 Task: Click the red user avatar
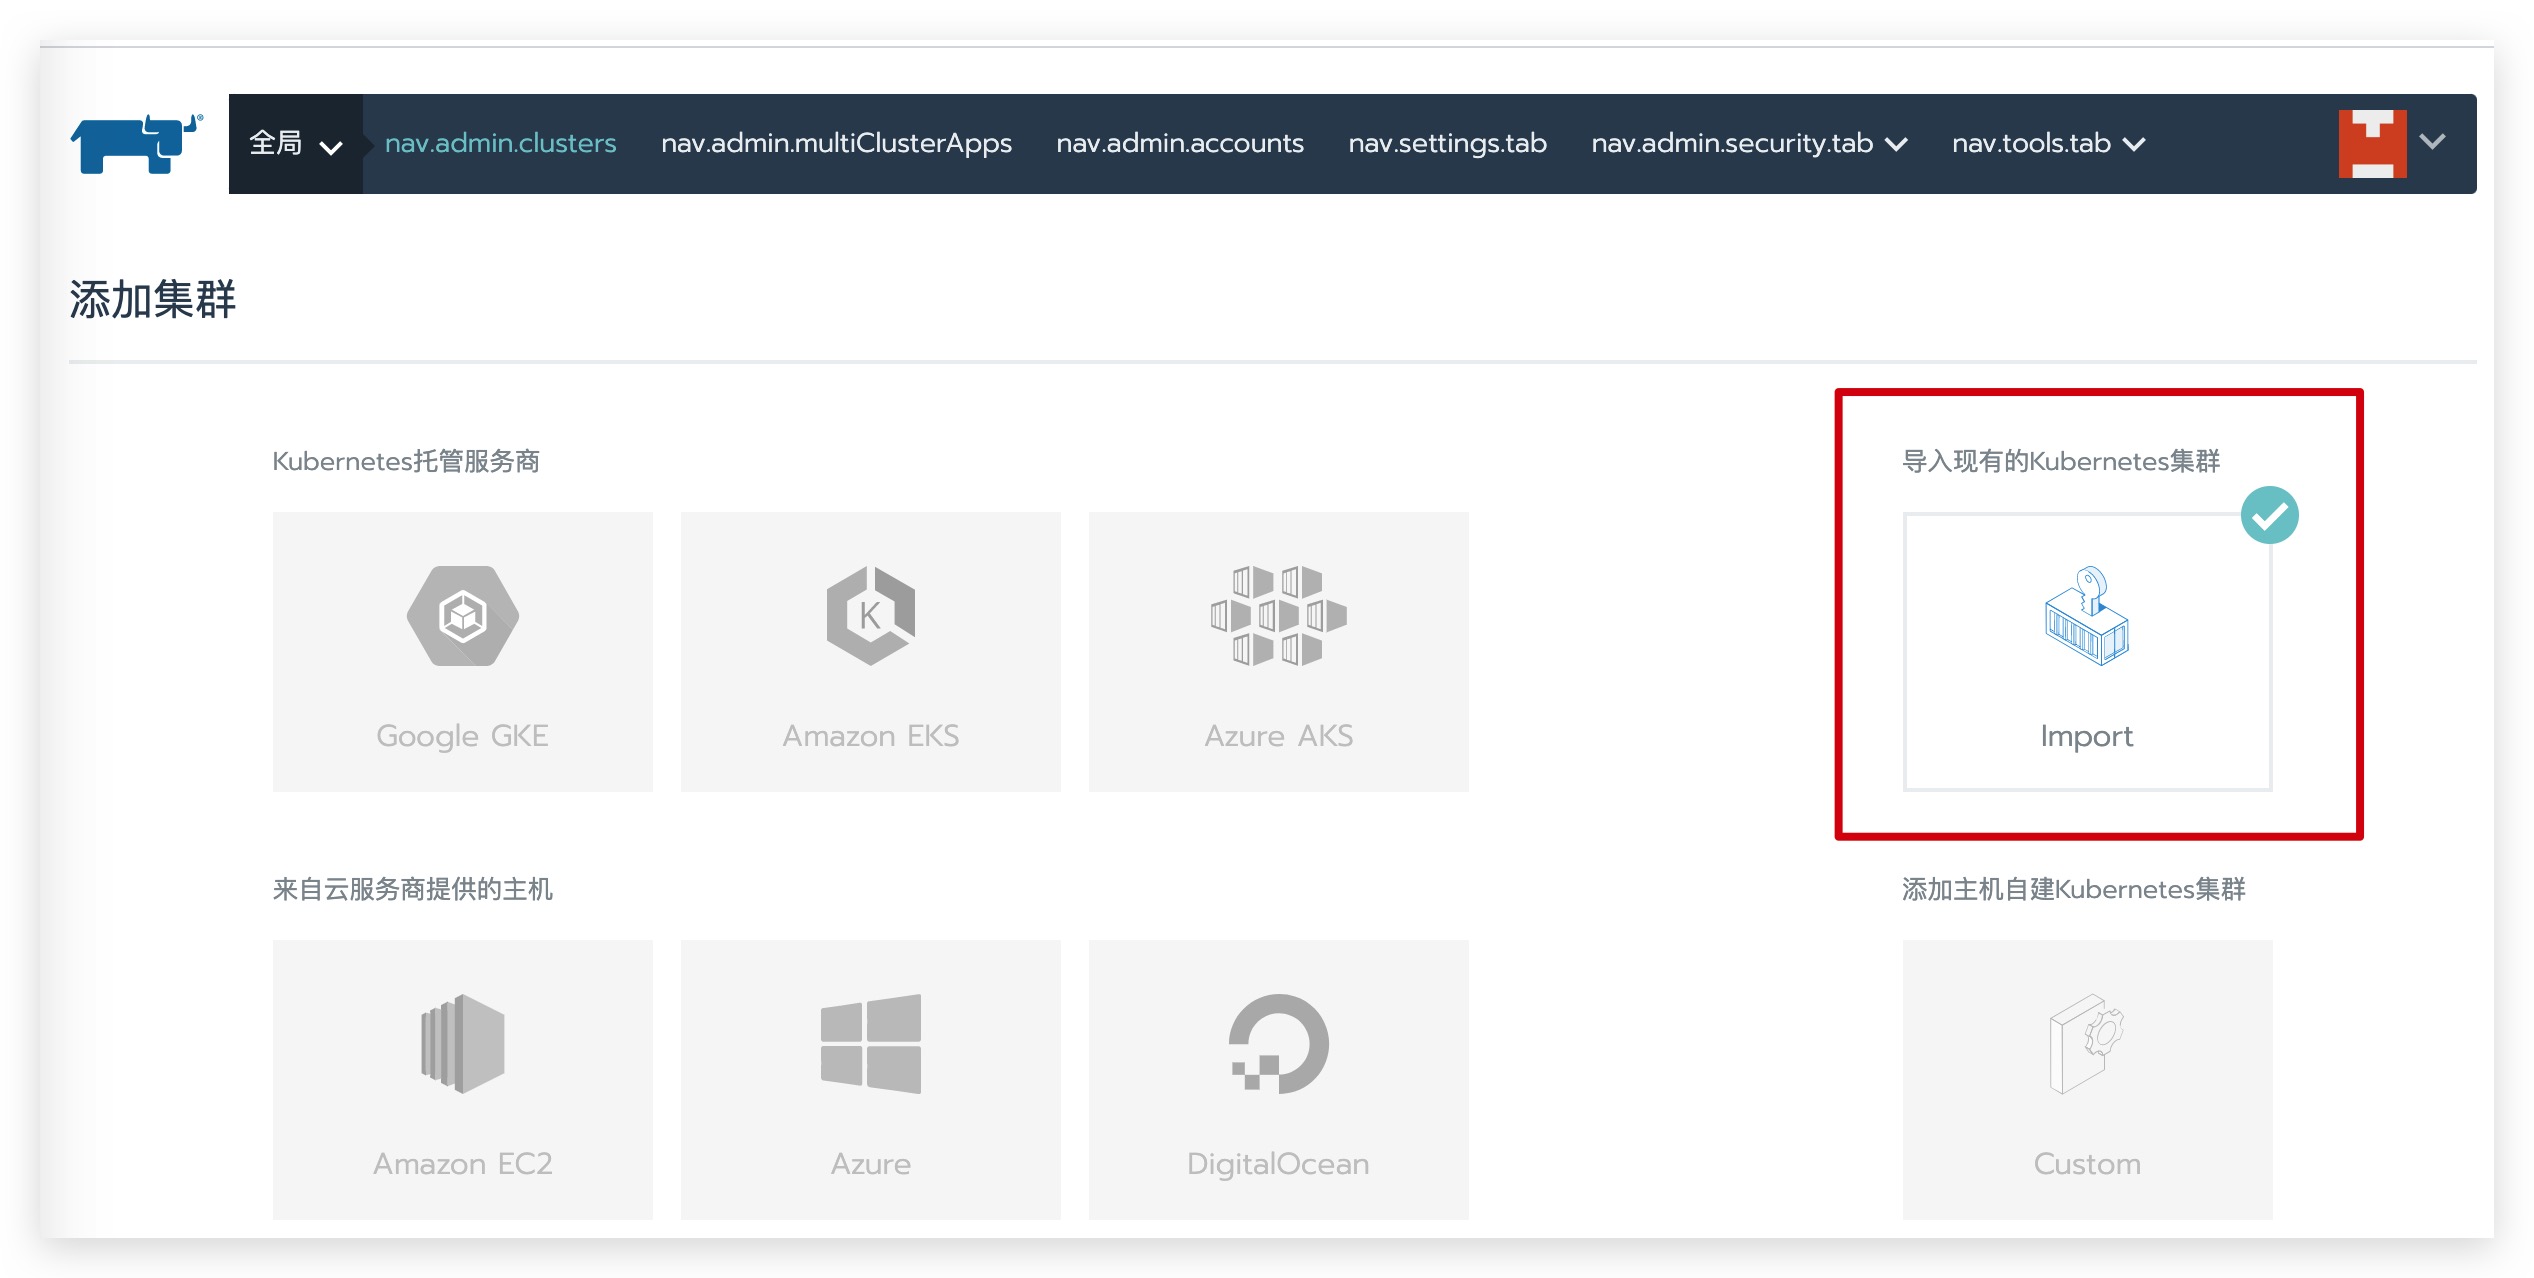2372,143
